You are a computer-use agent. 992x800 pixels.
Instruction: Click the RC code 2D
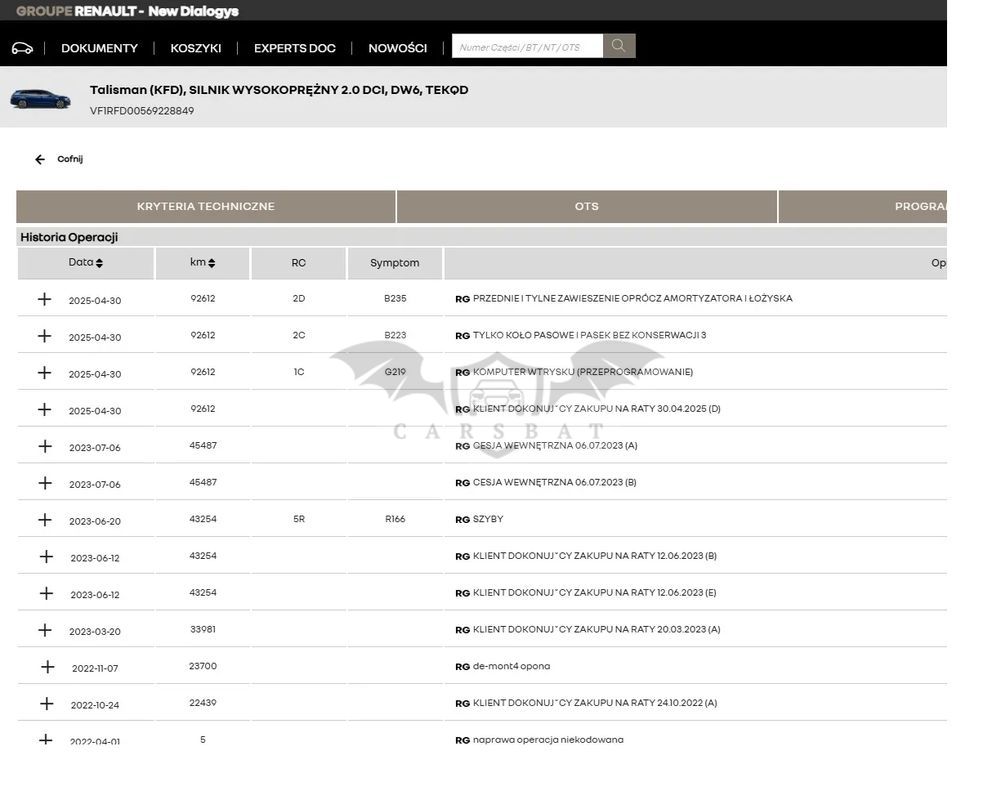299,298
